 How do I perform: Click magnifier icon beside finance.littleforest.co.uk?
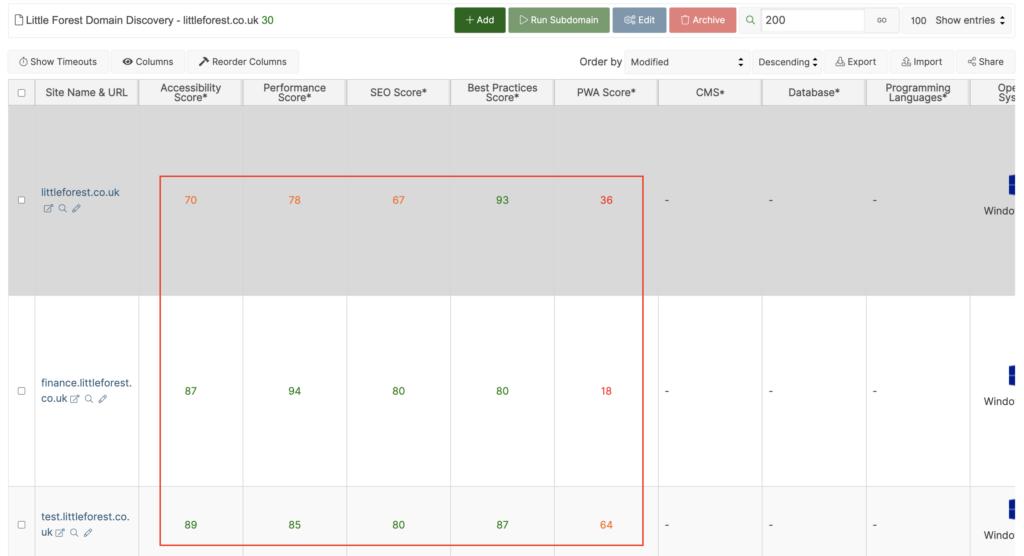point(89,399)
